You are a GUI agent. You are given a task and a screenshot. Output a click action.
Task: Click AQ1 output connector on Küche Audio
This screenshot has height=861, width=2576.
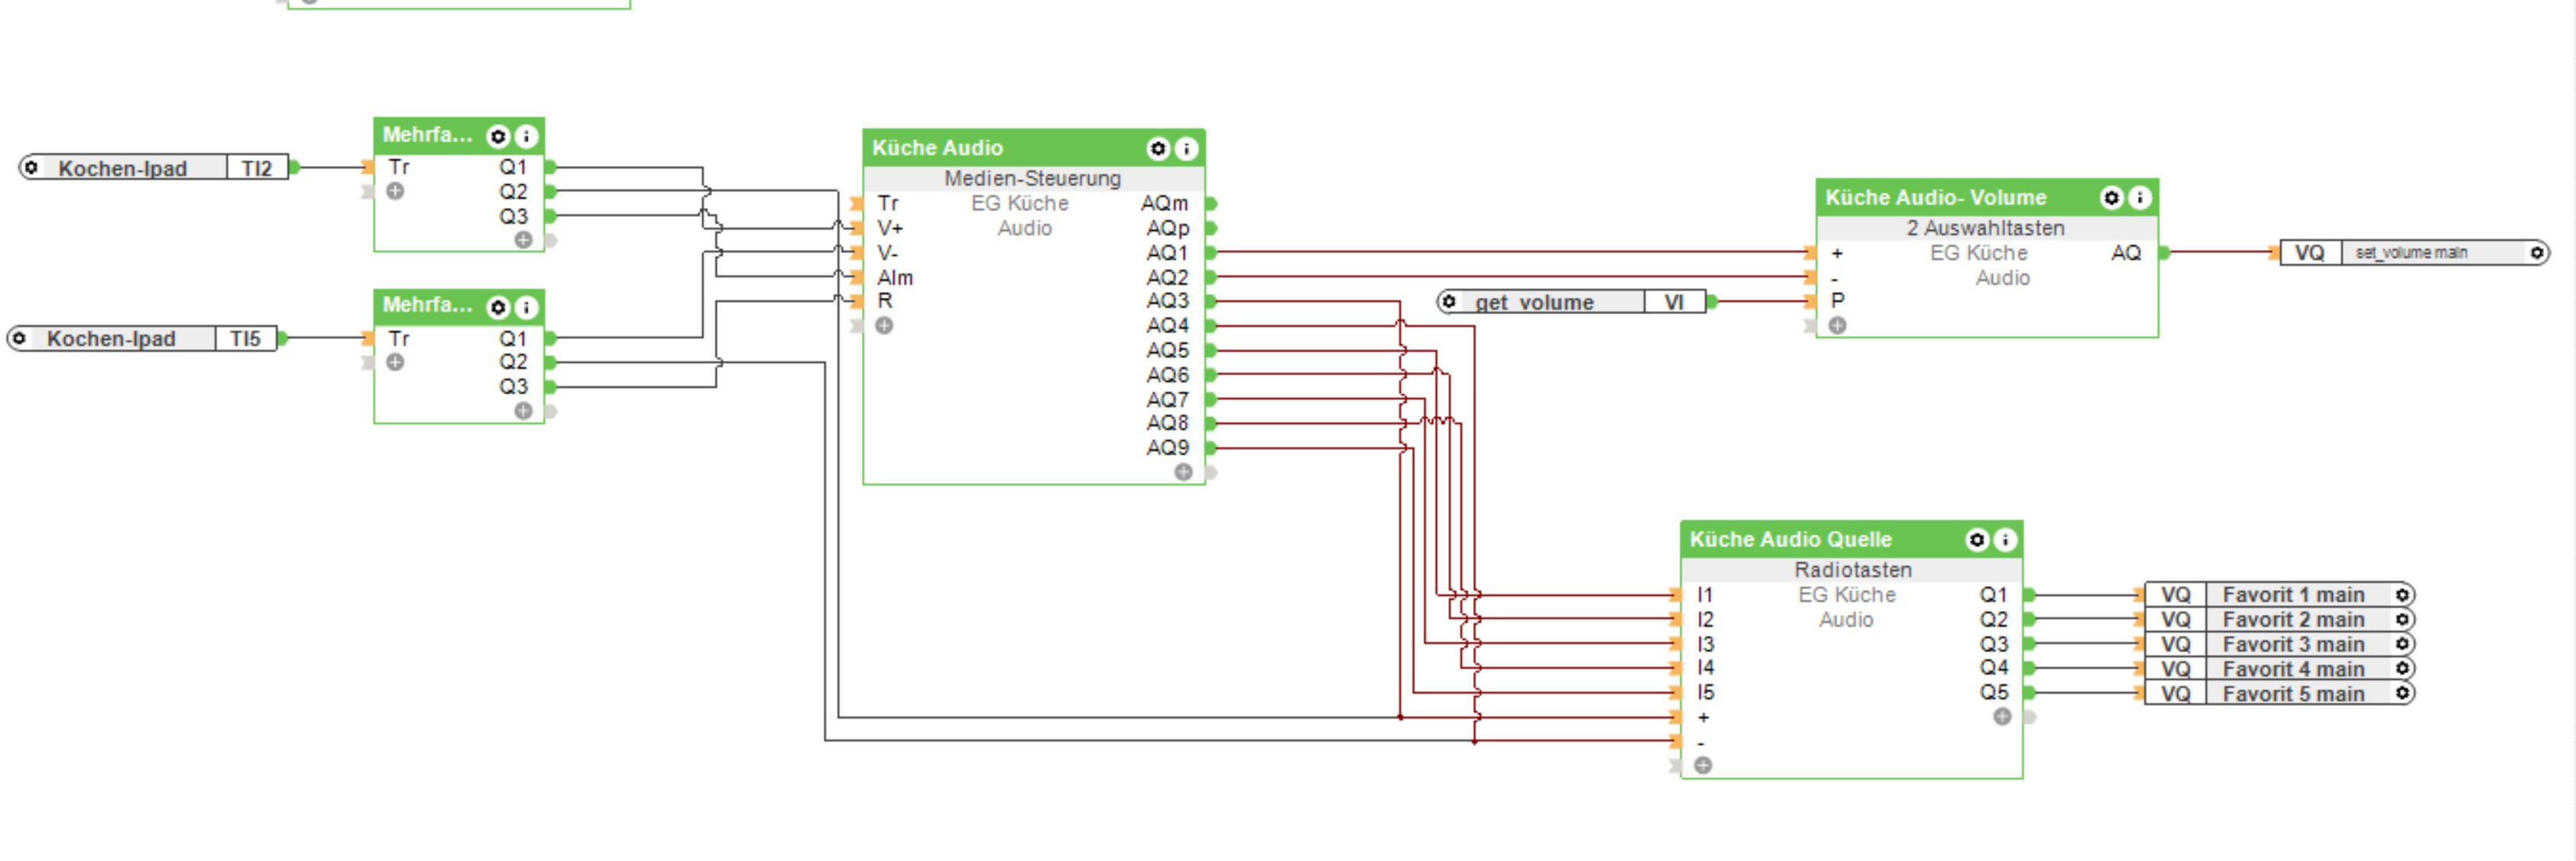pos(1210,253)
